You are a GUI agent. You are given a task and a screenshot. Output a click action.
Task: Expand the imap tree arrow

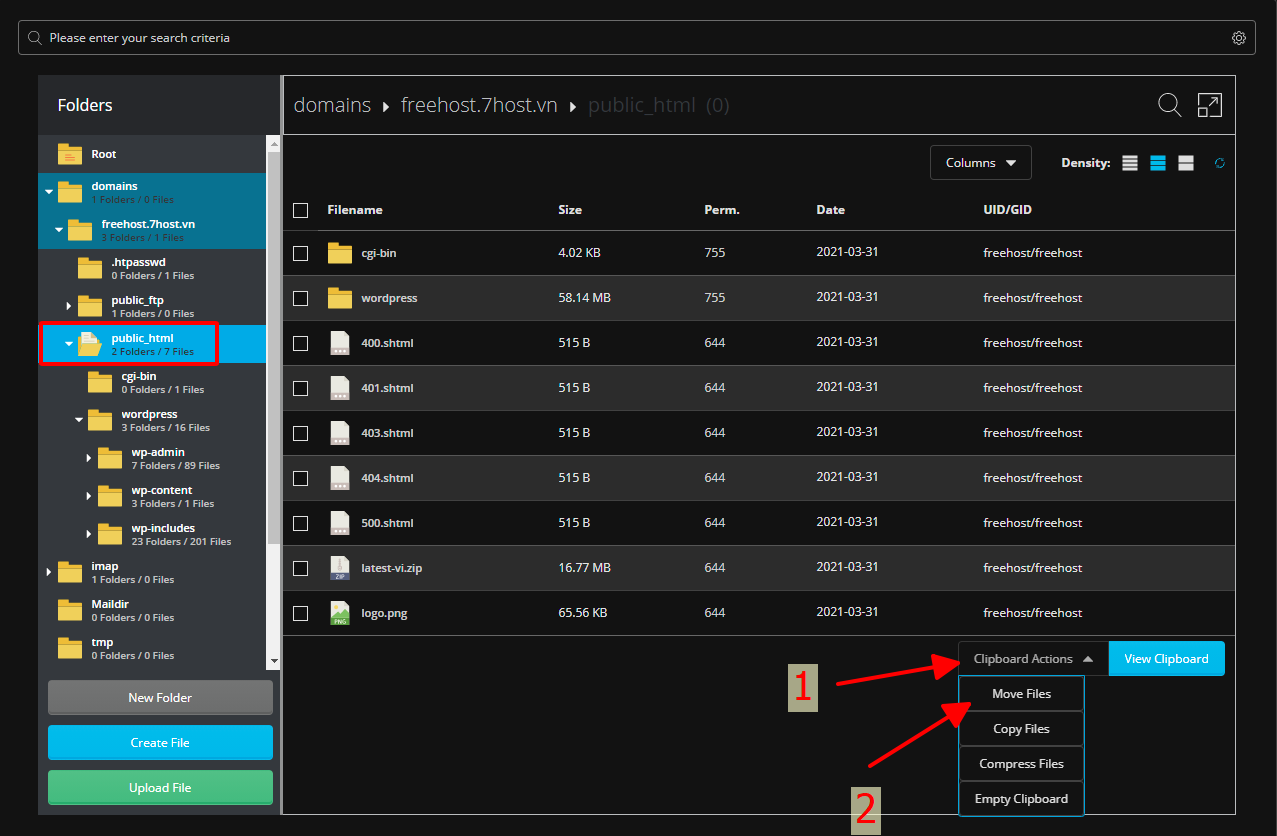pos(48,572)
